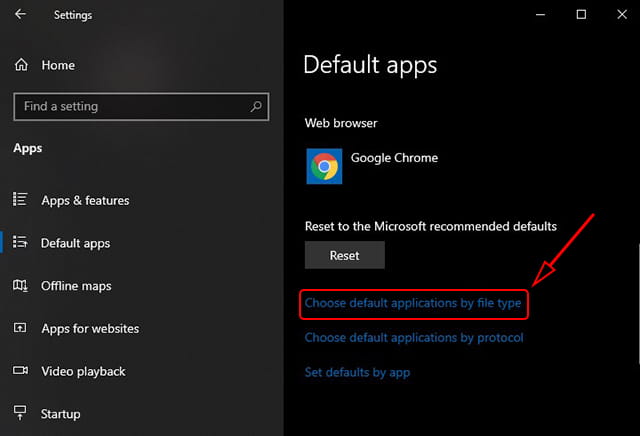
Task: Go to the Startup section
Action: click(60, 414)
